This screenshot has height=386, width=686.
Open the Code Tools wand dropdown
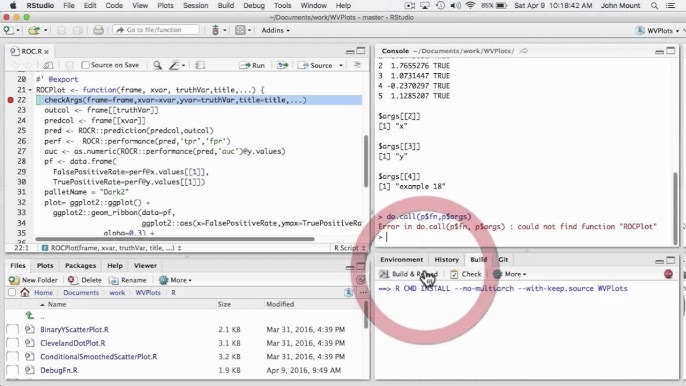point(177,65)
